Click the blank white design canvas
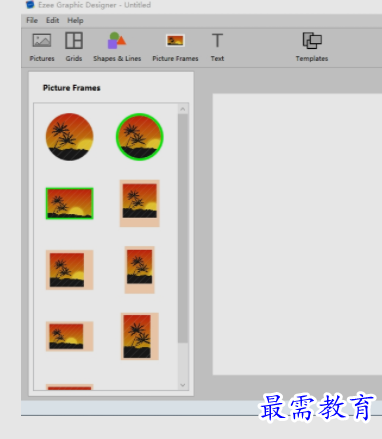This screenshot has height=439, width=382. [x=297, y=234]
